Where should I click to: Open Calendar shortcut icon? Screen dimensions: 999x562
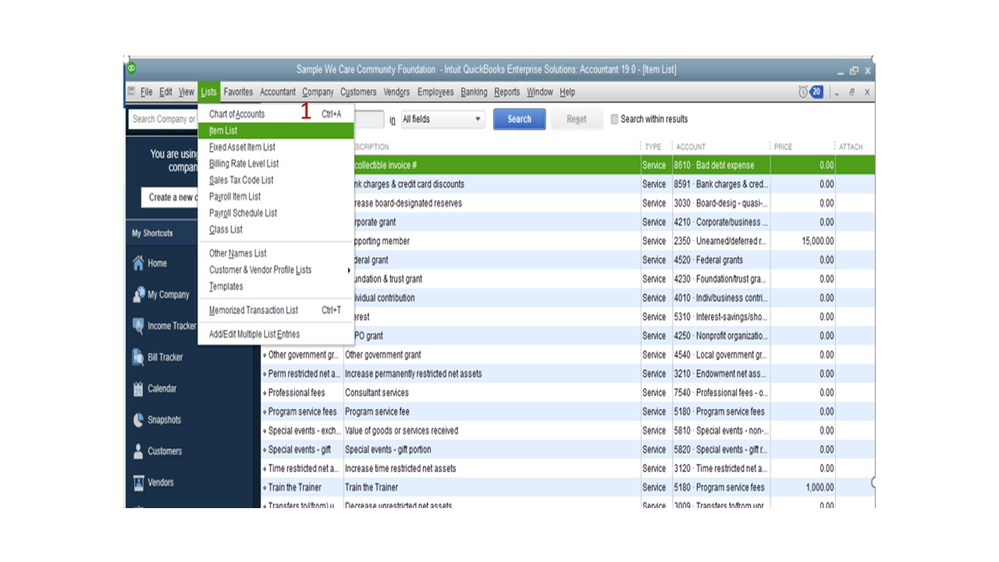[138, 388]
